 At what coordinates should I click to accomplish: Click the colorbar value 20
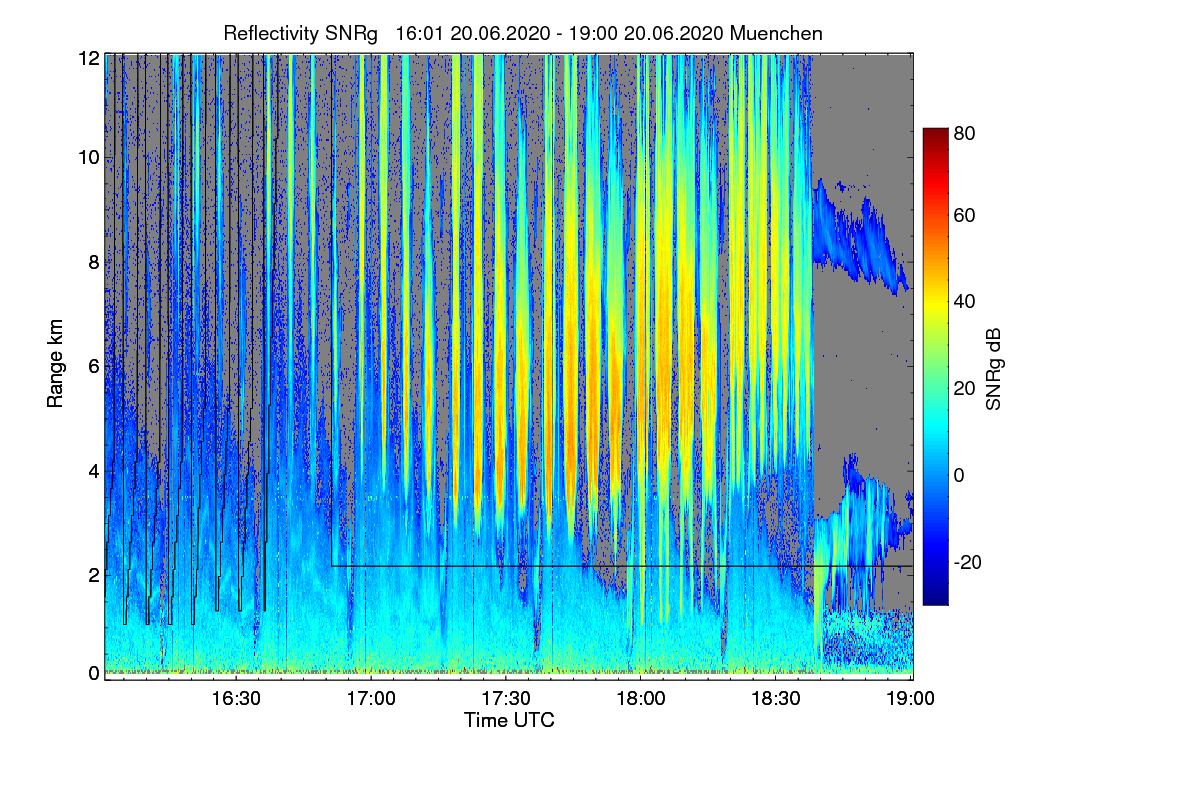(x=965, y=389)
